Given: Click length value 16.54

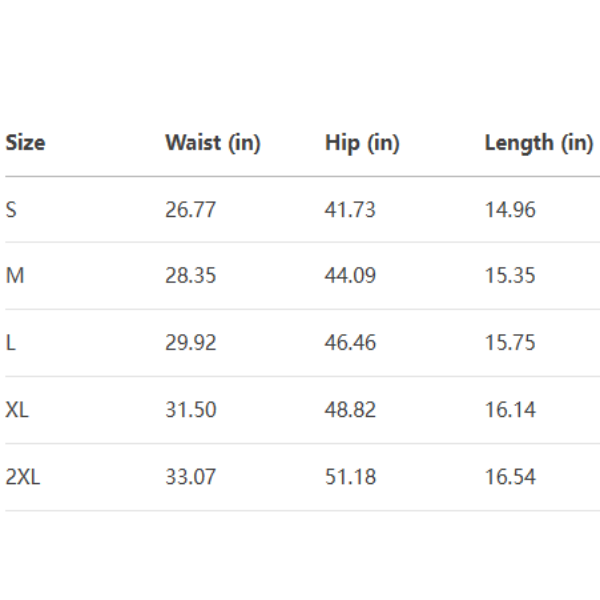Looking at the screenshot, I should pyautogui.click(x=510, y=477).
